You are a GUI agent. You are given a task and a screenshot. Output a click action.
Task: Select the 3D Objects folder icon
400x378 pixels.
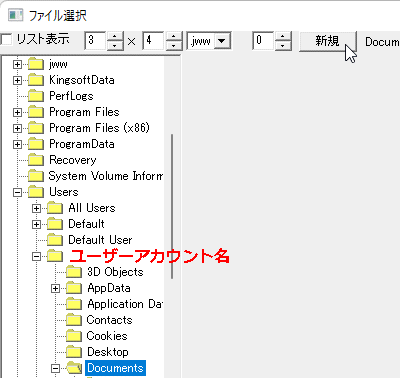(x=74, y=272)
